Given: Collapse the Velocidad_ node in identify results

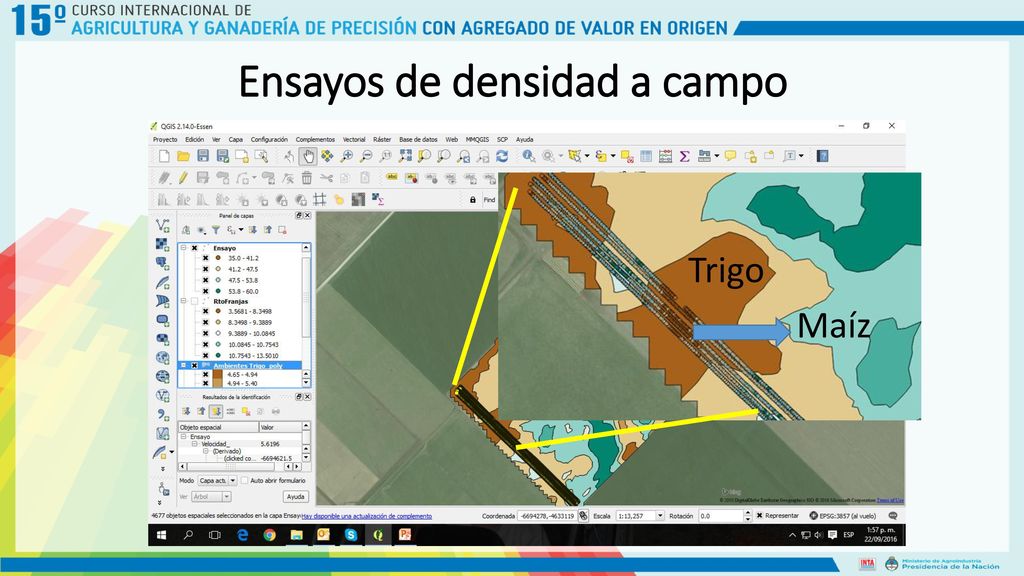Looking at the screenshot, I should (195, 444).
